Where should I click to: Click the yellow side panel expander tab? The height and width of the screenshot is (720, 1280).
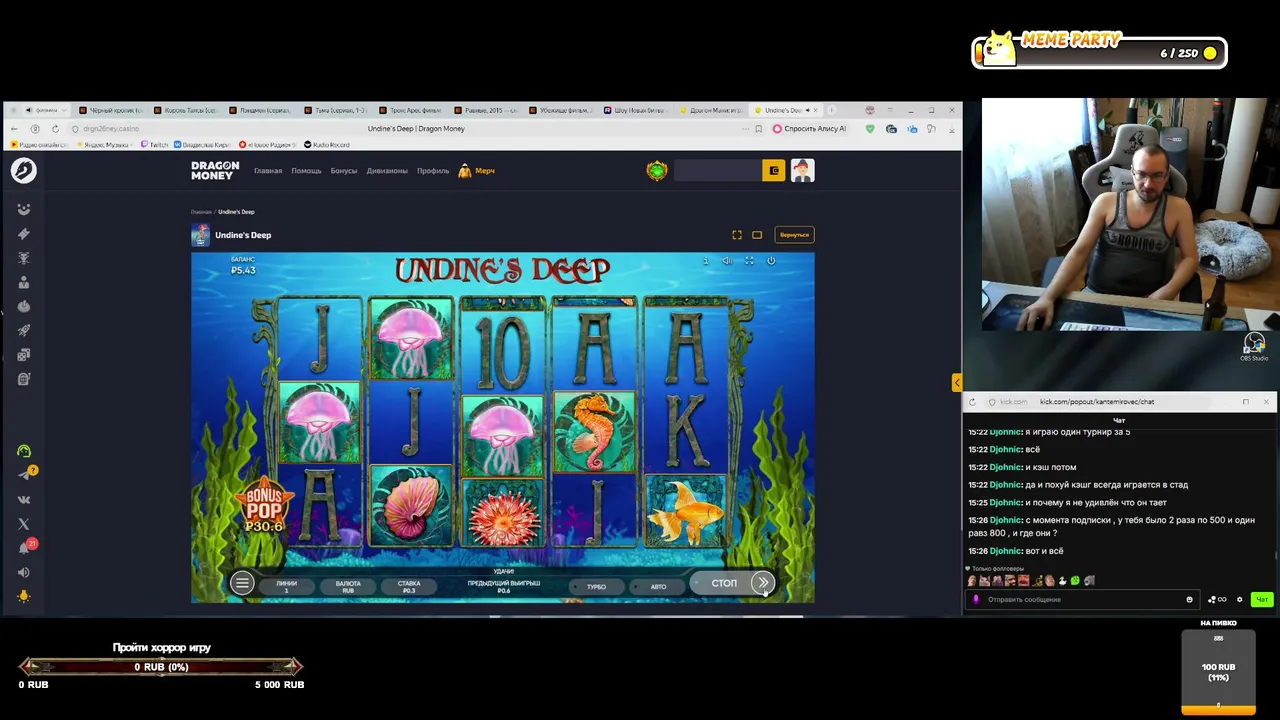[x=956, y=382]
